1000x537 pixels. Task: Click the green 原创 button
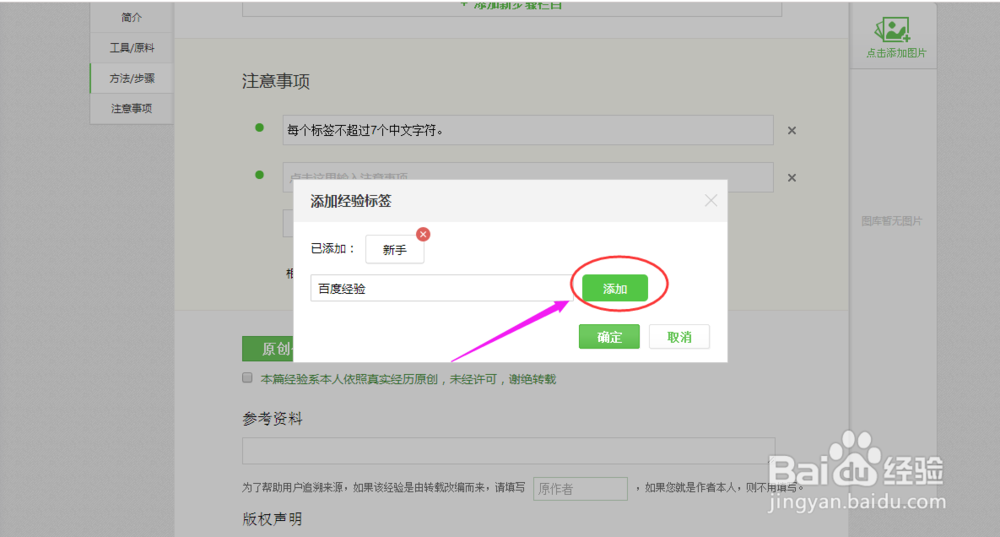[268, 349]
